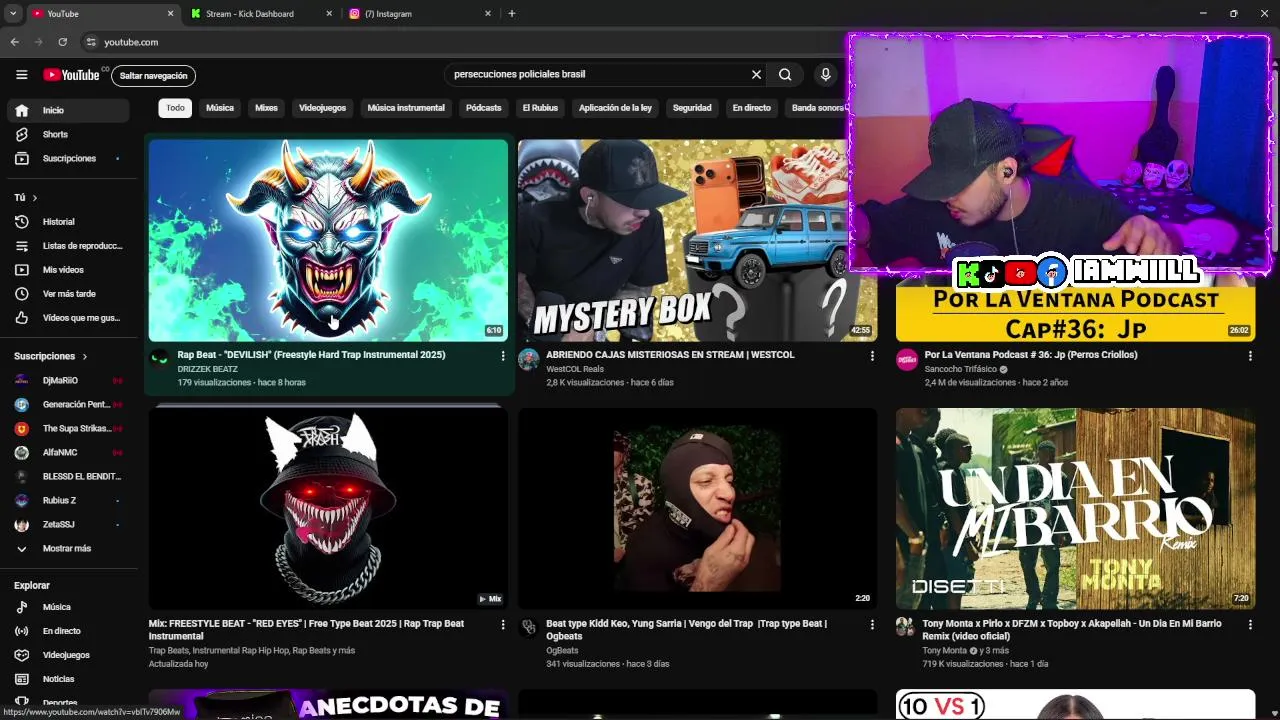Open Música under Explorar
The height and width of the screenshot is (720, 1280).
pyautogui.click(x=68, y=607)
